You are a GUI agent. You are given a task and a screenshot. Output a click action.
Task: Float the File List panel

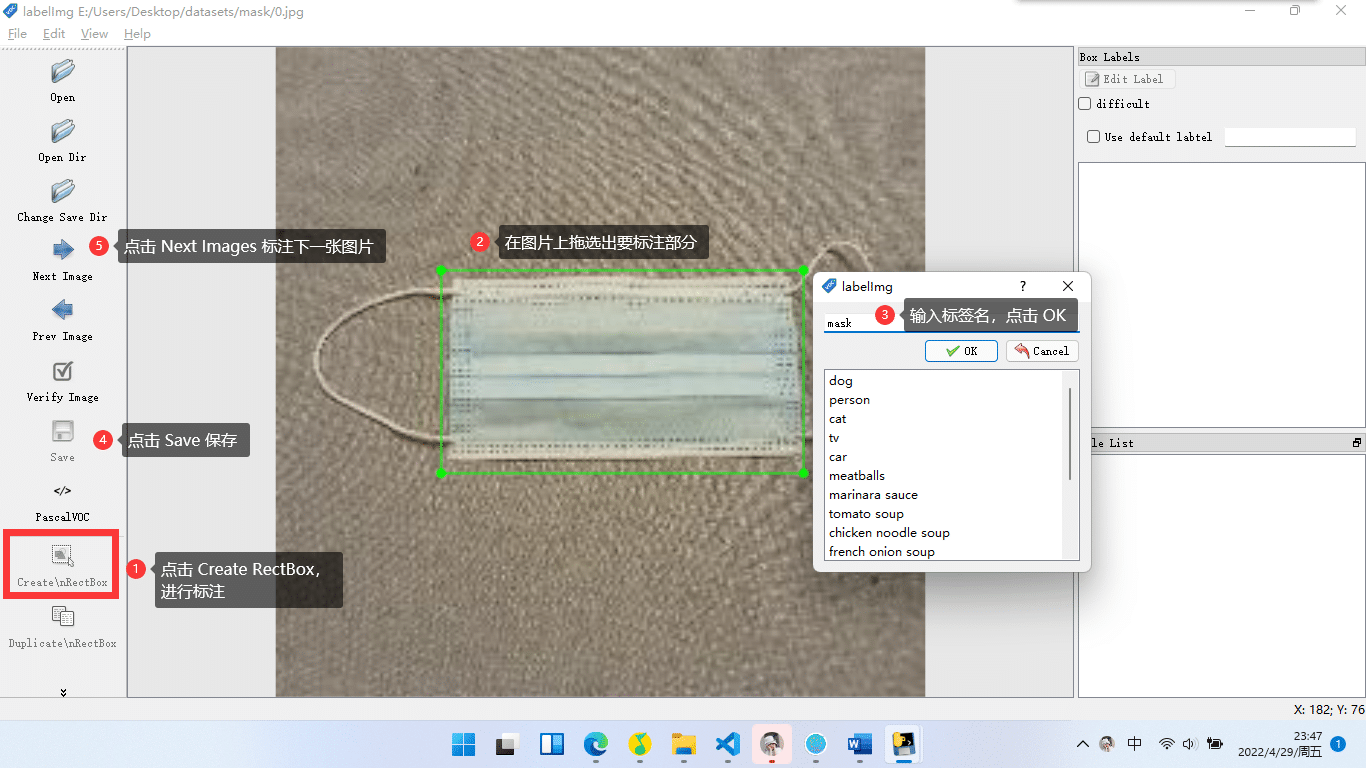pos(1356,443)
